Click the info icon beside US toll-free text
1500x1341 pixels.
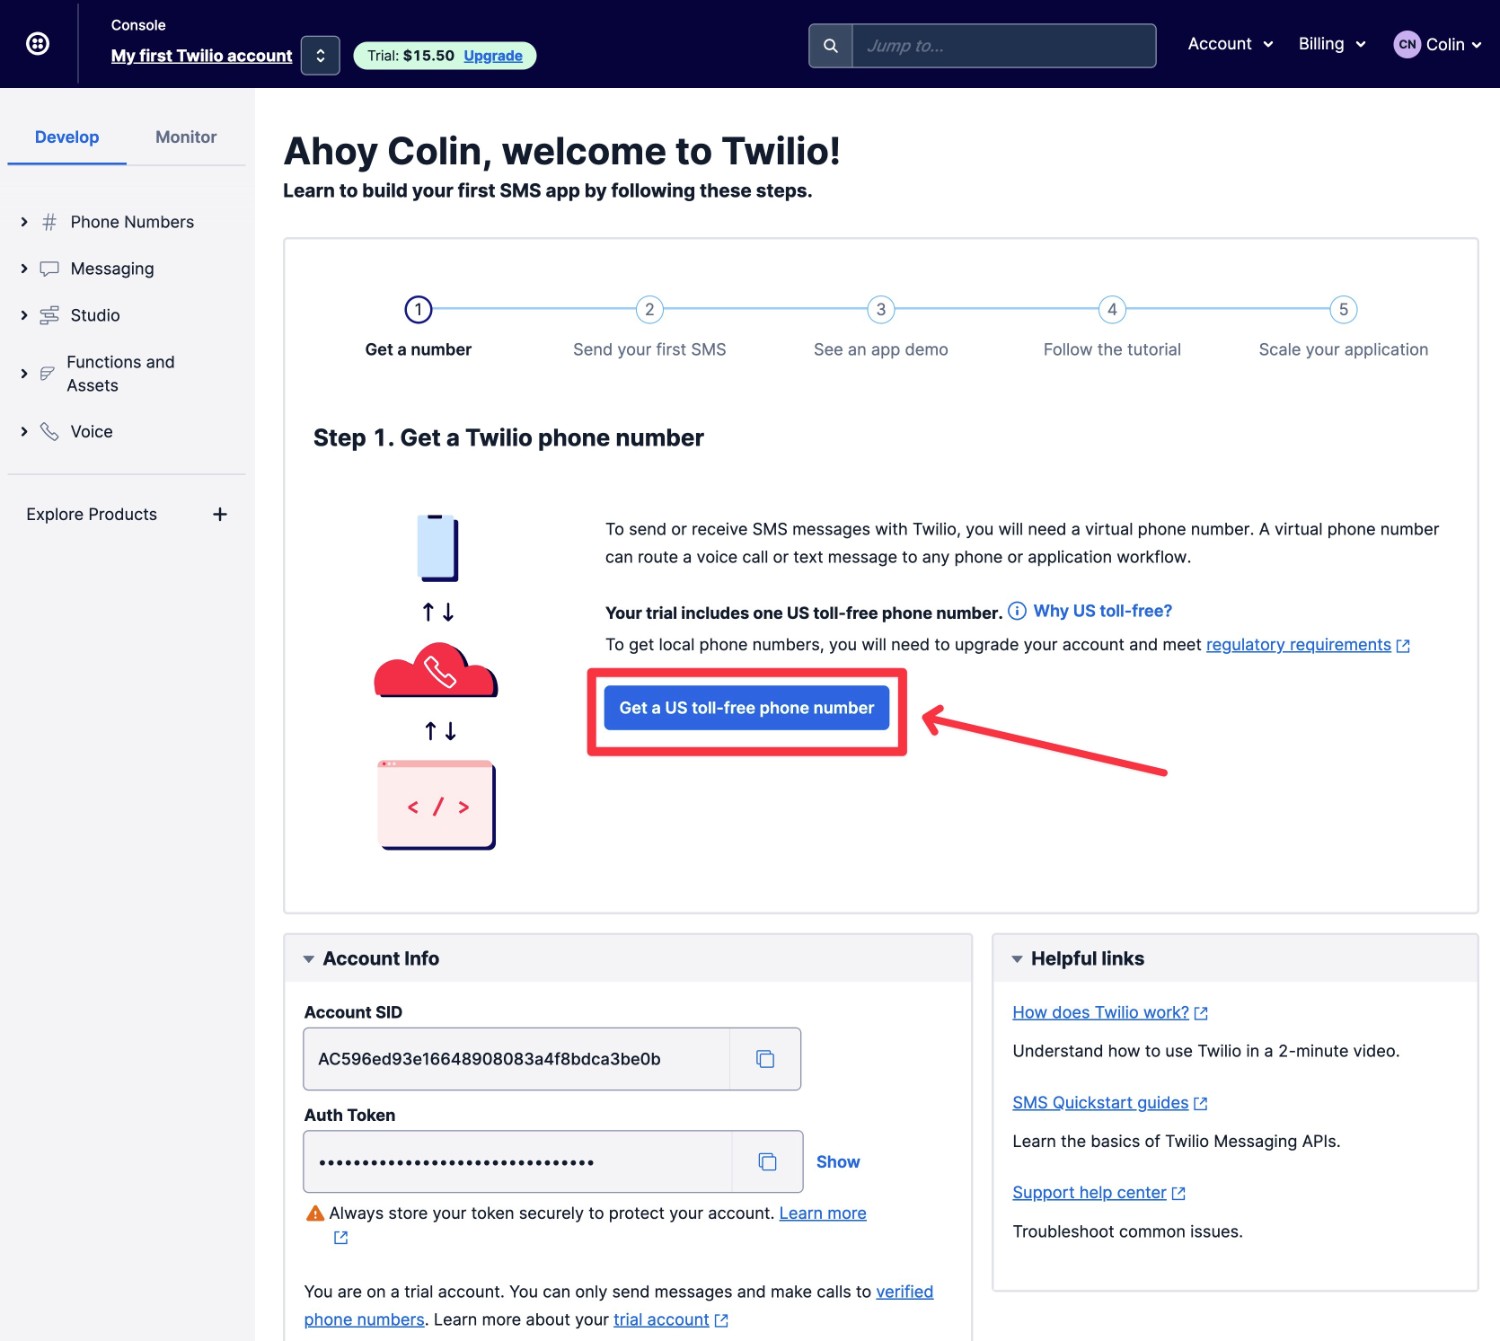(x=1016, y=610)
